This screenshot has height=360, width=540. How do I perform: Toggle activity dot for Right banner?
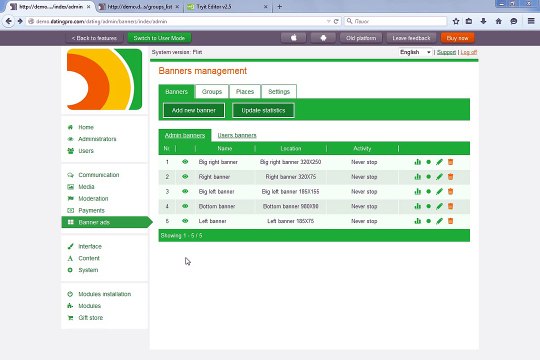tap(428, 177)
